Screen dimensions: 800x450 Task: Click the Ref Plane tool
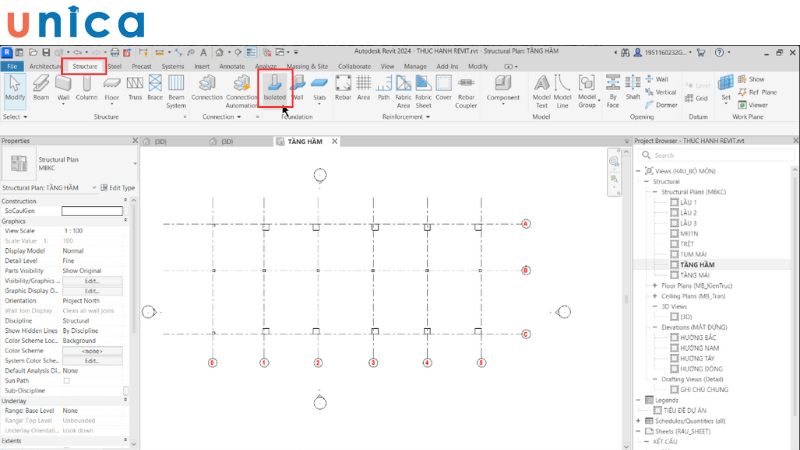[757, 92]
